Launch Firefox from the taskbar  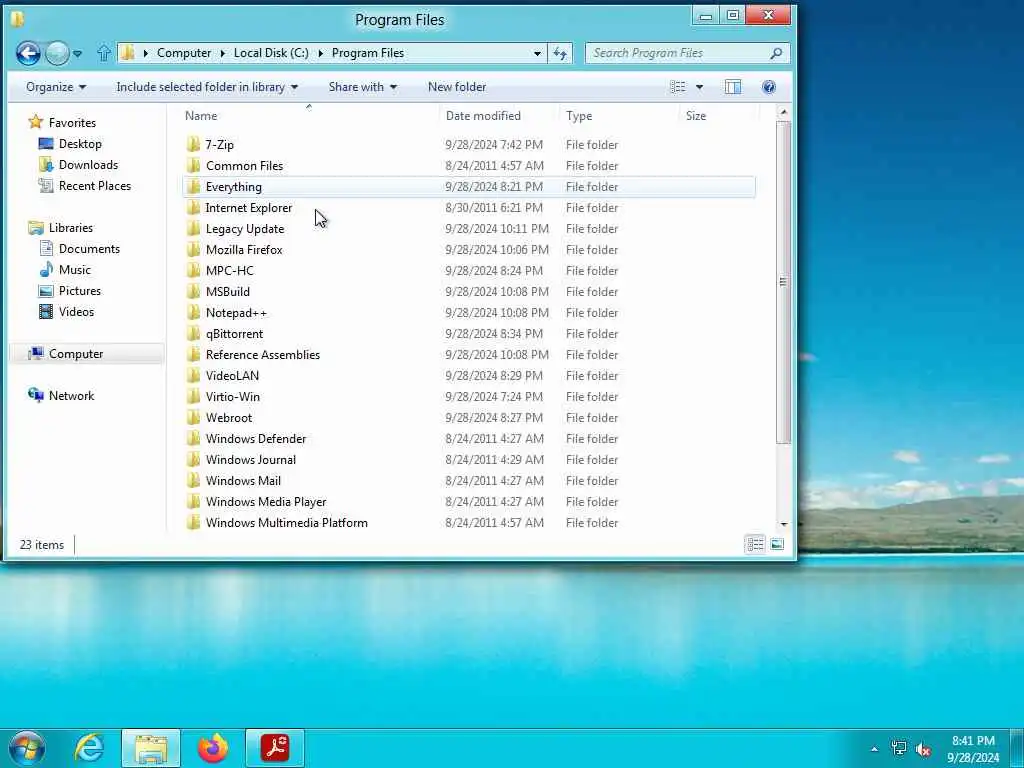click(213, 748)
